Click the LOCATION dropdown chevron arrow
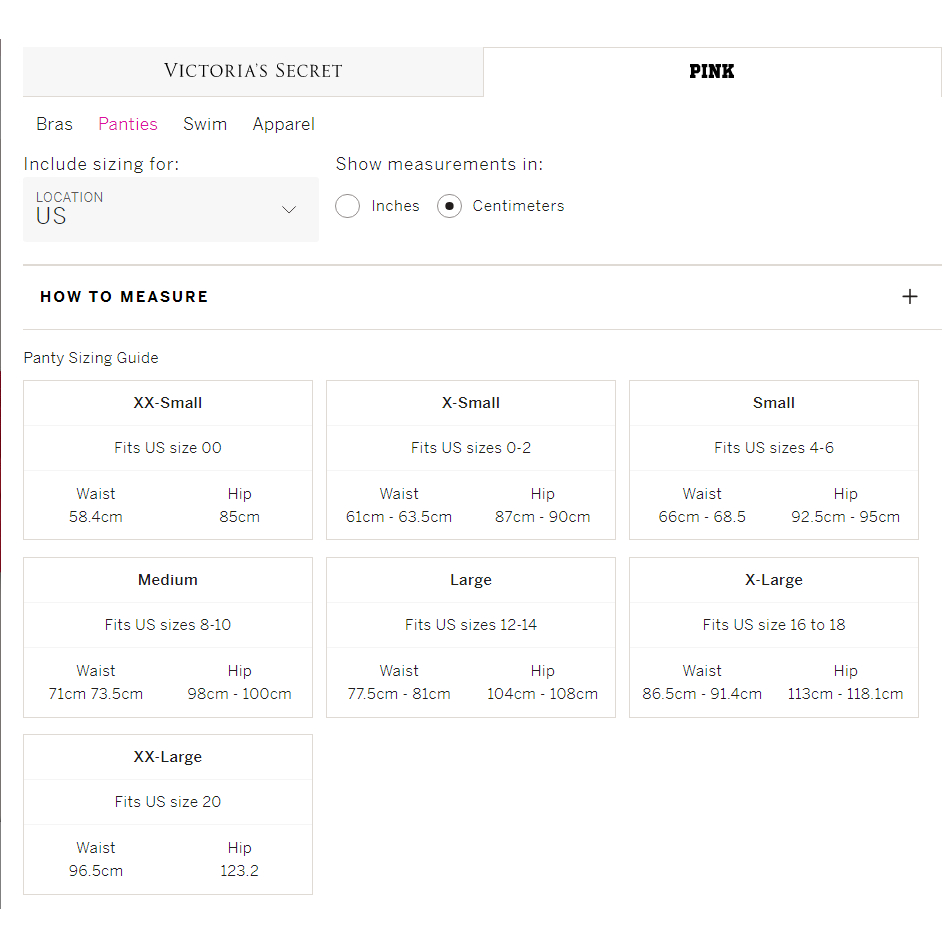 click(289, 210)
